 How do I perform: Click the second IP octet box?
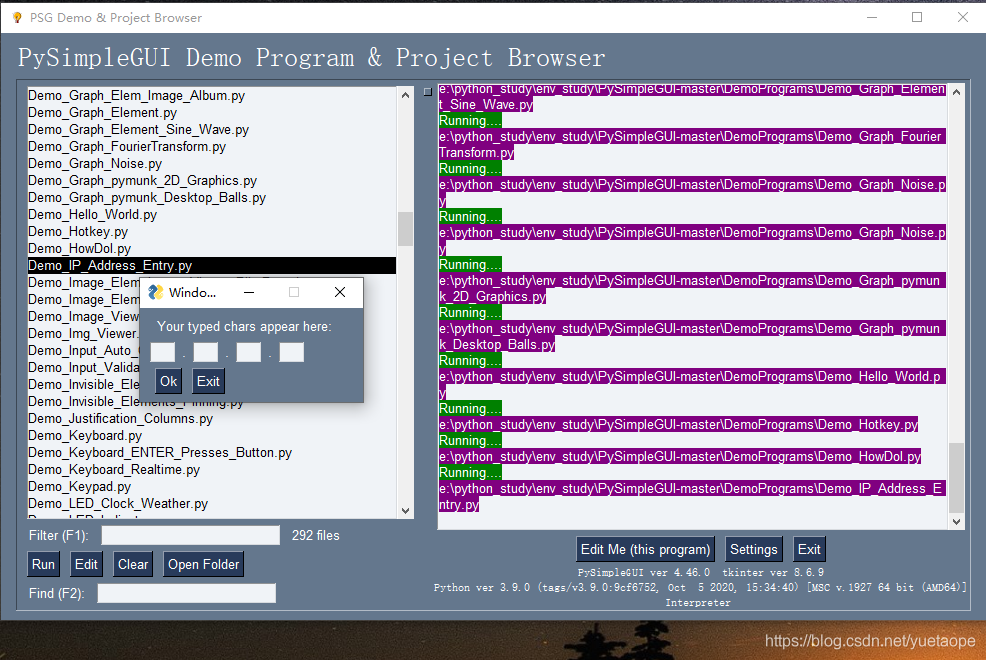206,352
